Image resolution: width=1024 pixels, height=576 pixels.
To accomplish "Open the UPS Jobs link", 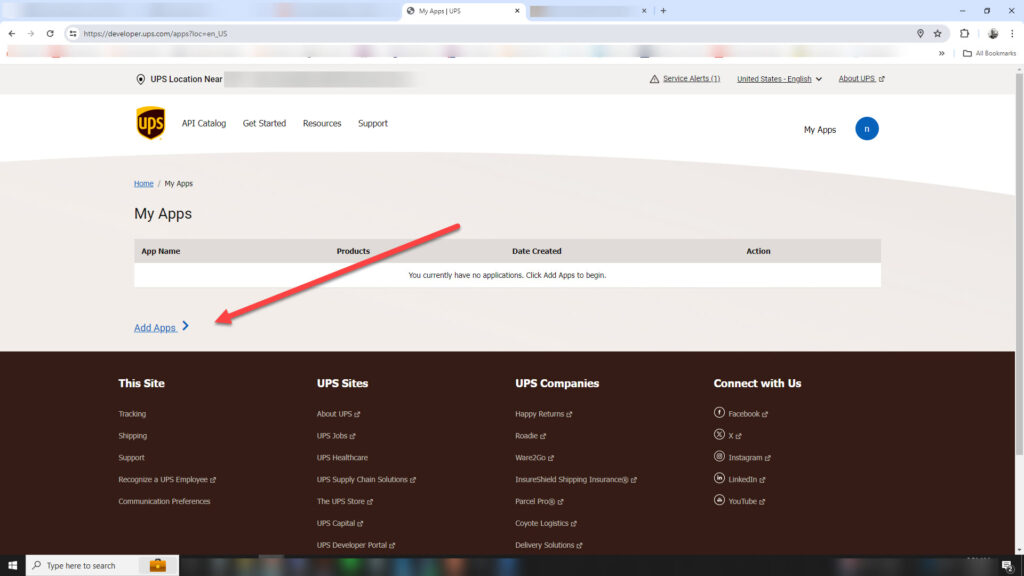I will pos(336,436).
